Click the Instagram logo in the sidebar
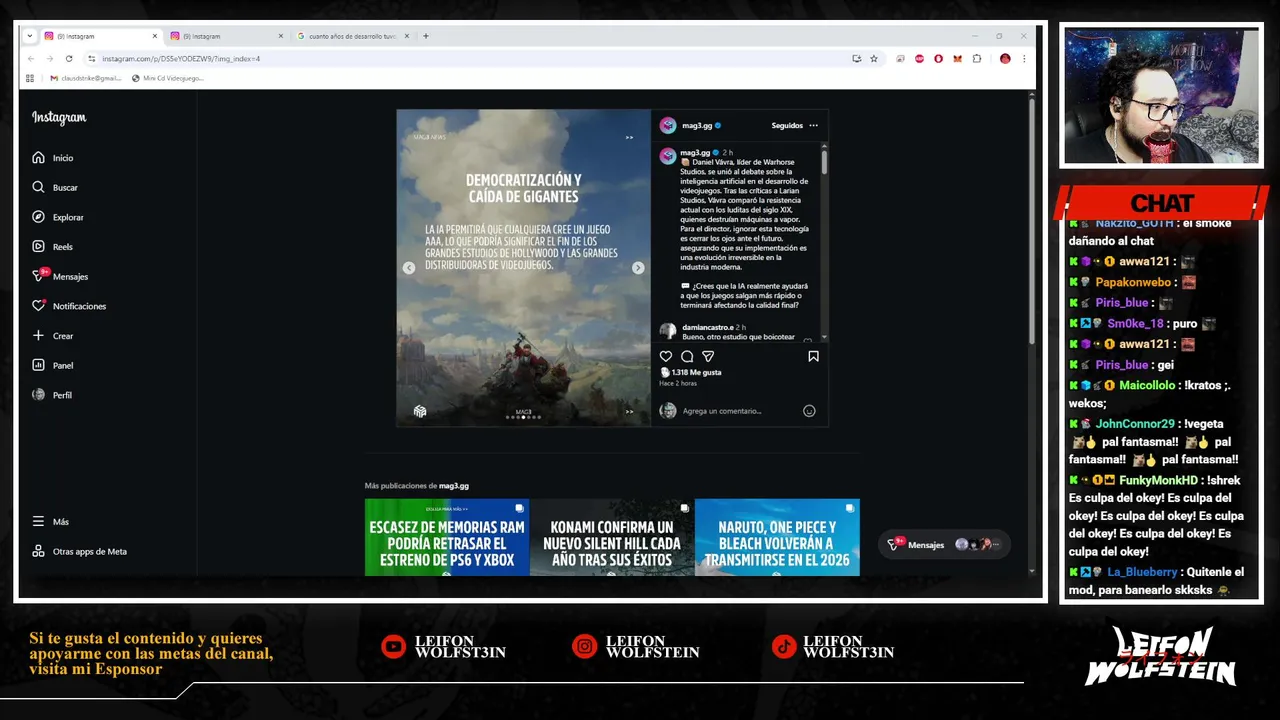The image size is (1280, 720). pyautogui.click(x=59, y=118)
